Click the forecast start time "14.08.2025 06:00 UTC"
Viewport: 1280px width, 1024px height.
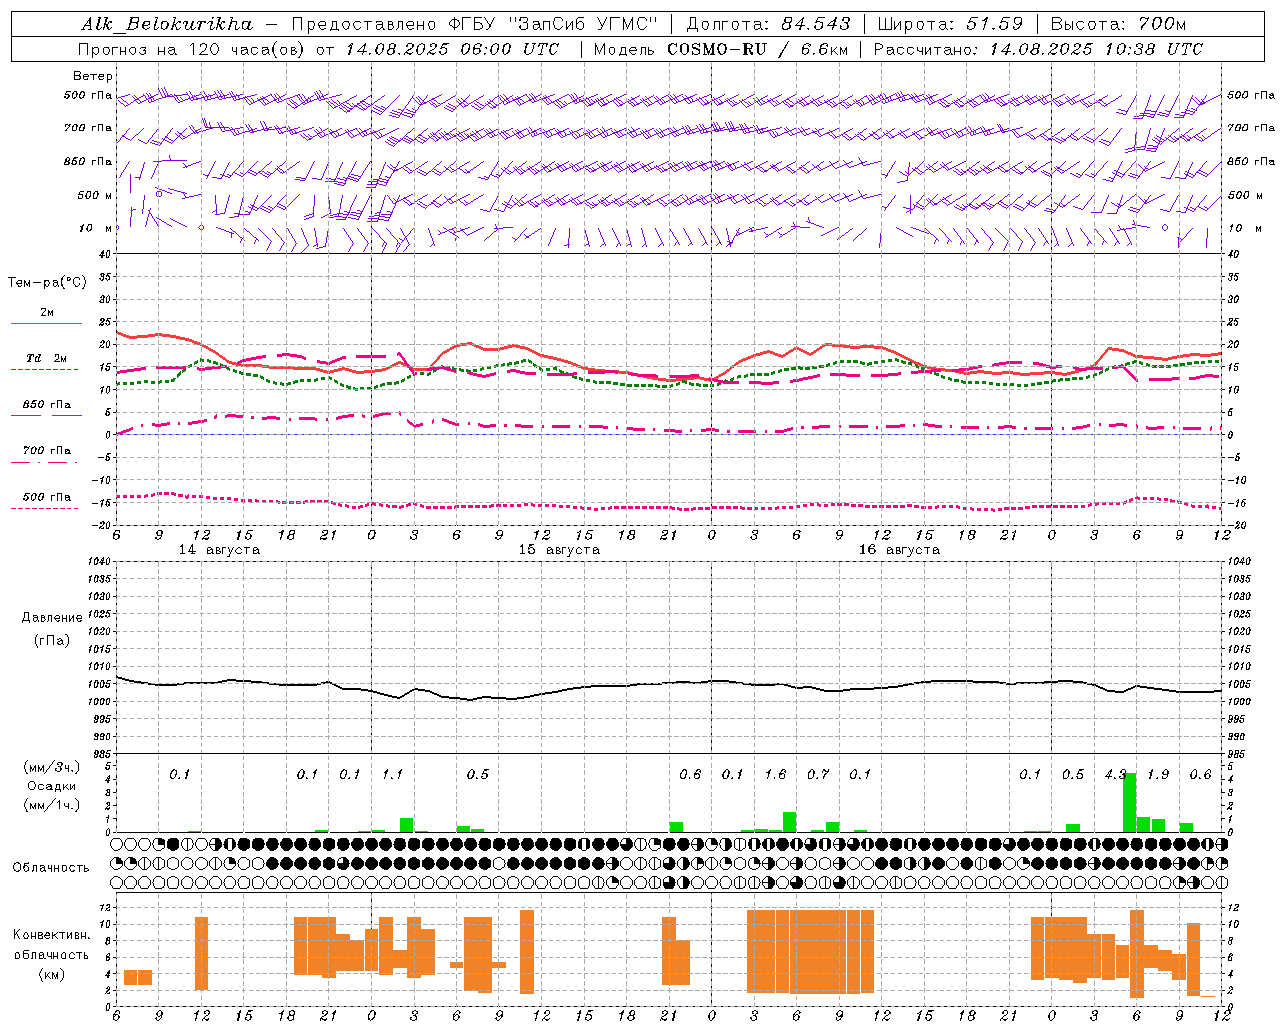click(x=452, y=49)
